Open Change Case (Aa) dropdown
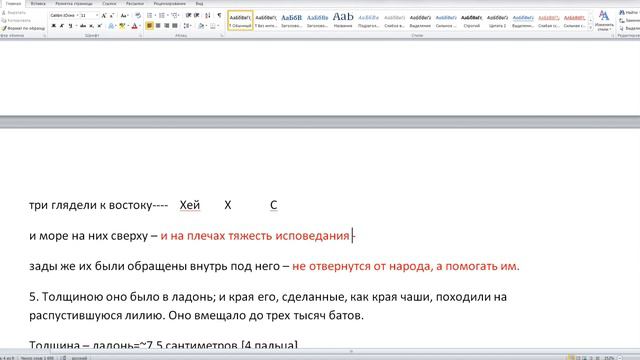640x360 pixels. click(124, 16)
